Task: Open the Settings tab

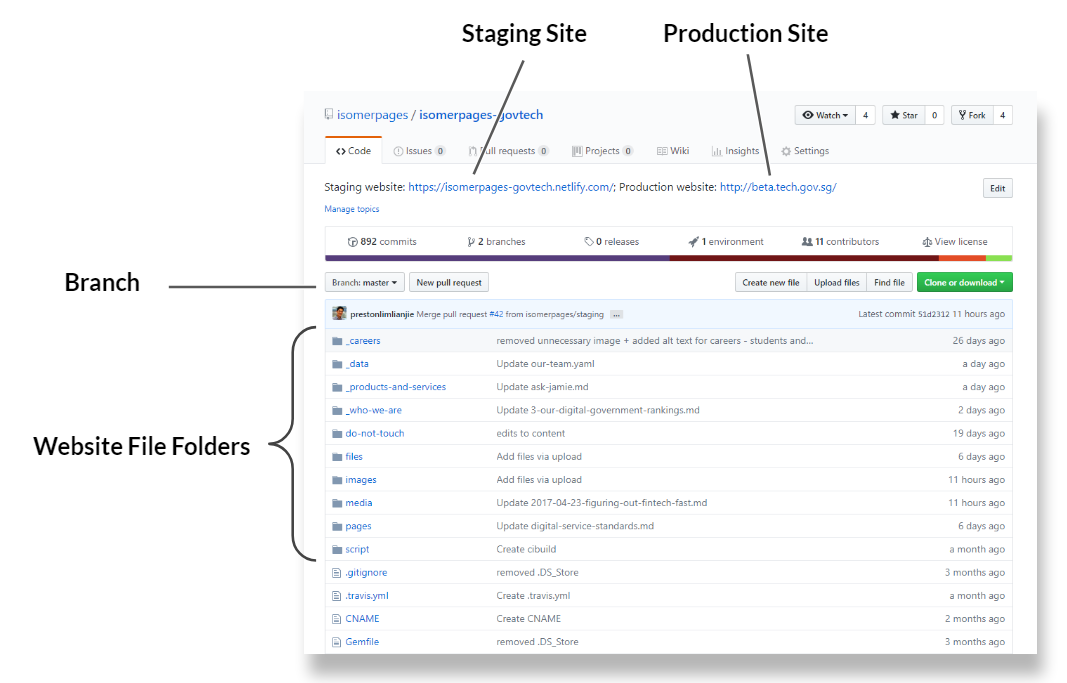Action: point(805,151)
